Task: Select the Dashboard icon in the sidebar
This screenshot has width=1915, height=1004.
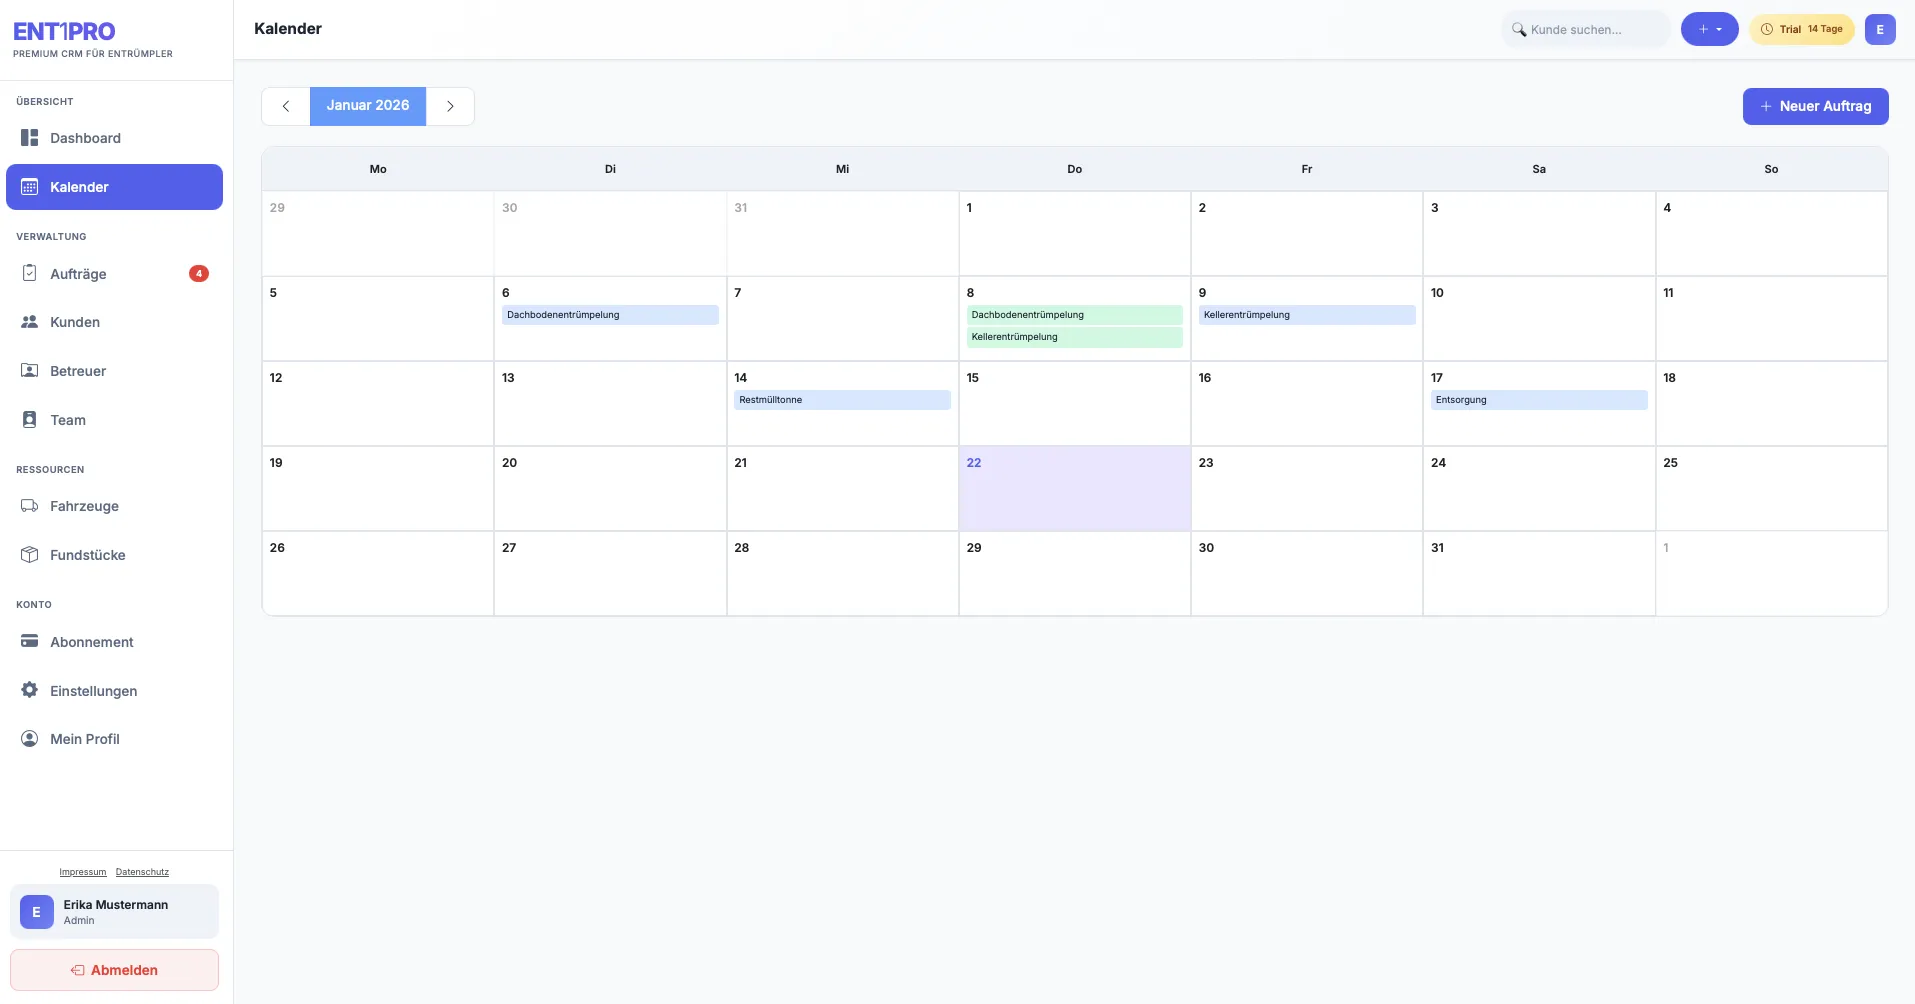Action: (28, 138)
